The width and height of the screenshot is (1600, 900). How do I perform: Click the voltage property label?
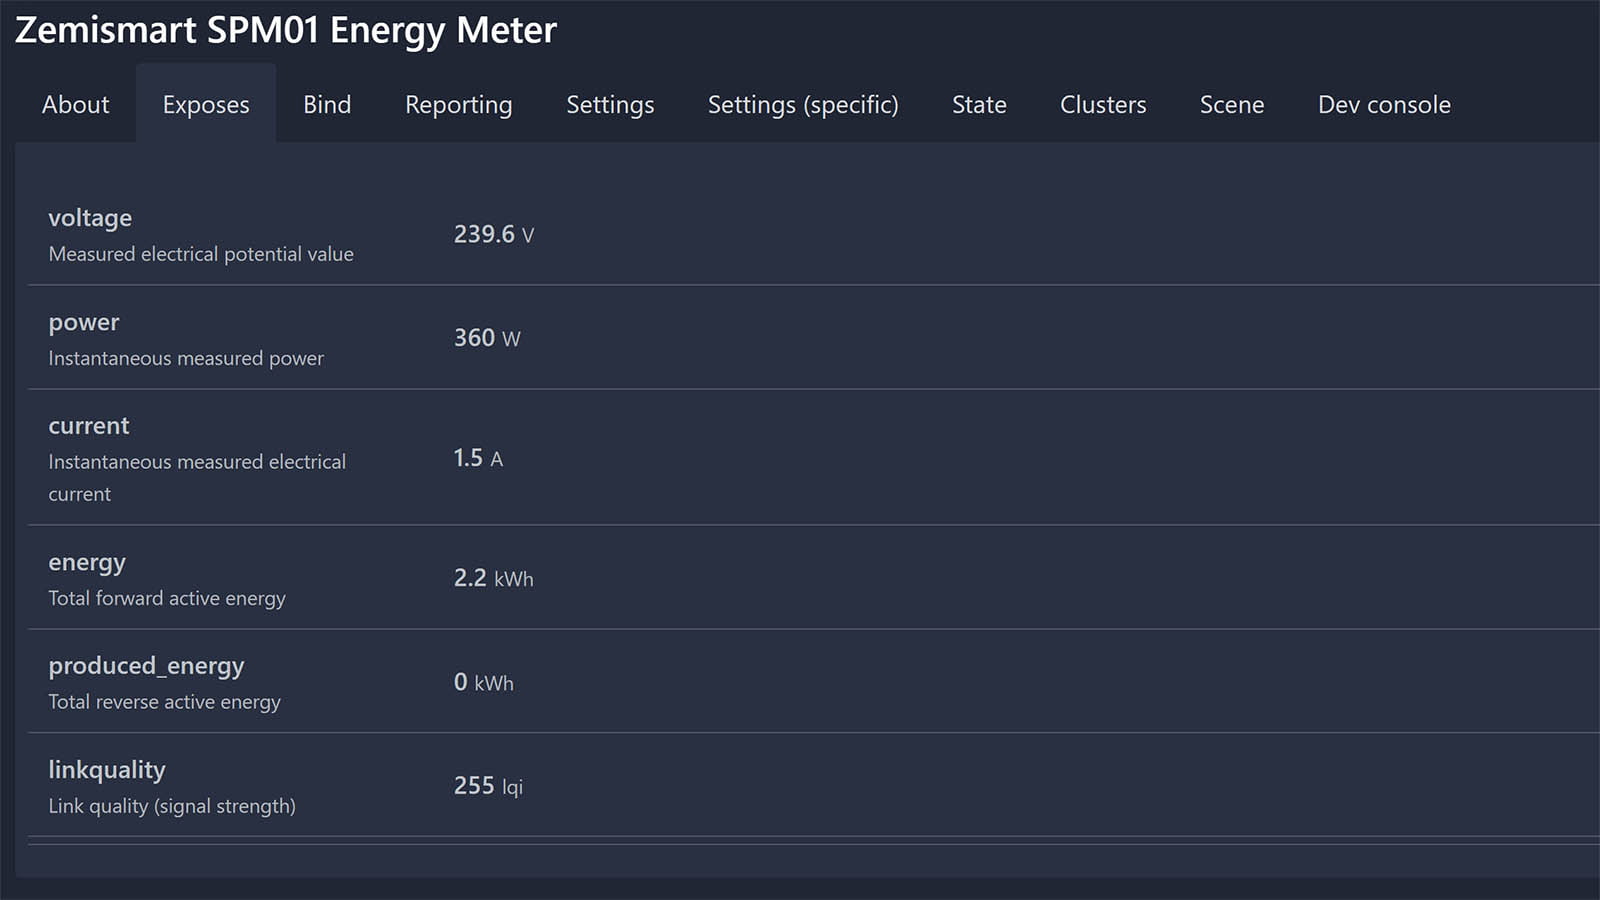click(x=90, y=218)
